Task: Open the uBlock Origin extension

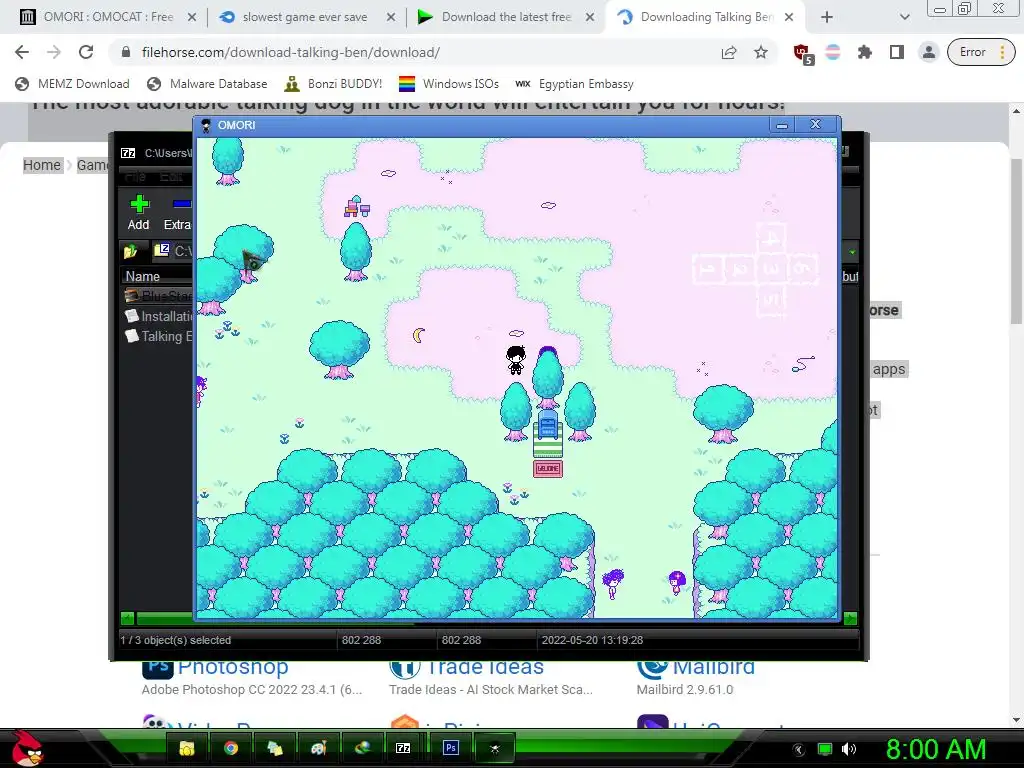Action: pyautogui.click(x=803, y=53)
